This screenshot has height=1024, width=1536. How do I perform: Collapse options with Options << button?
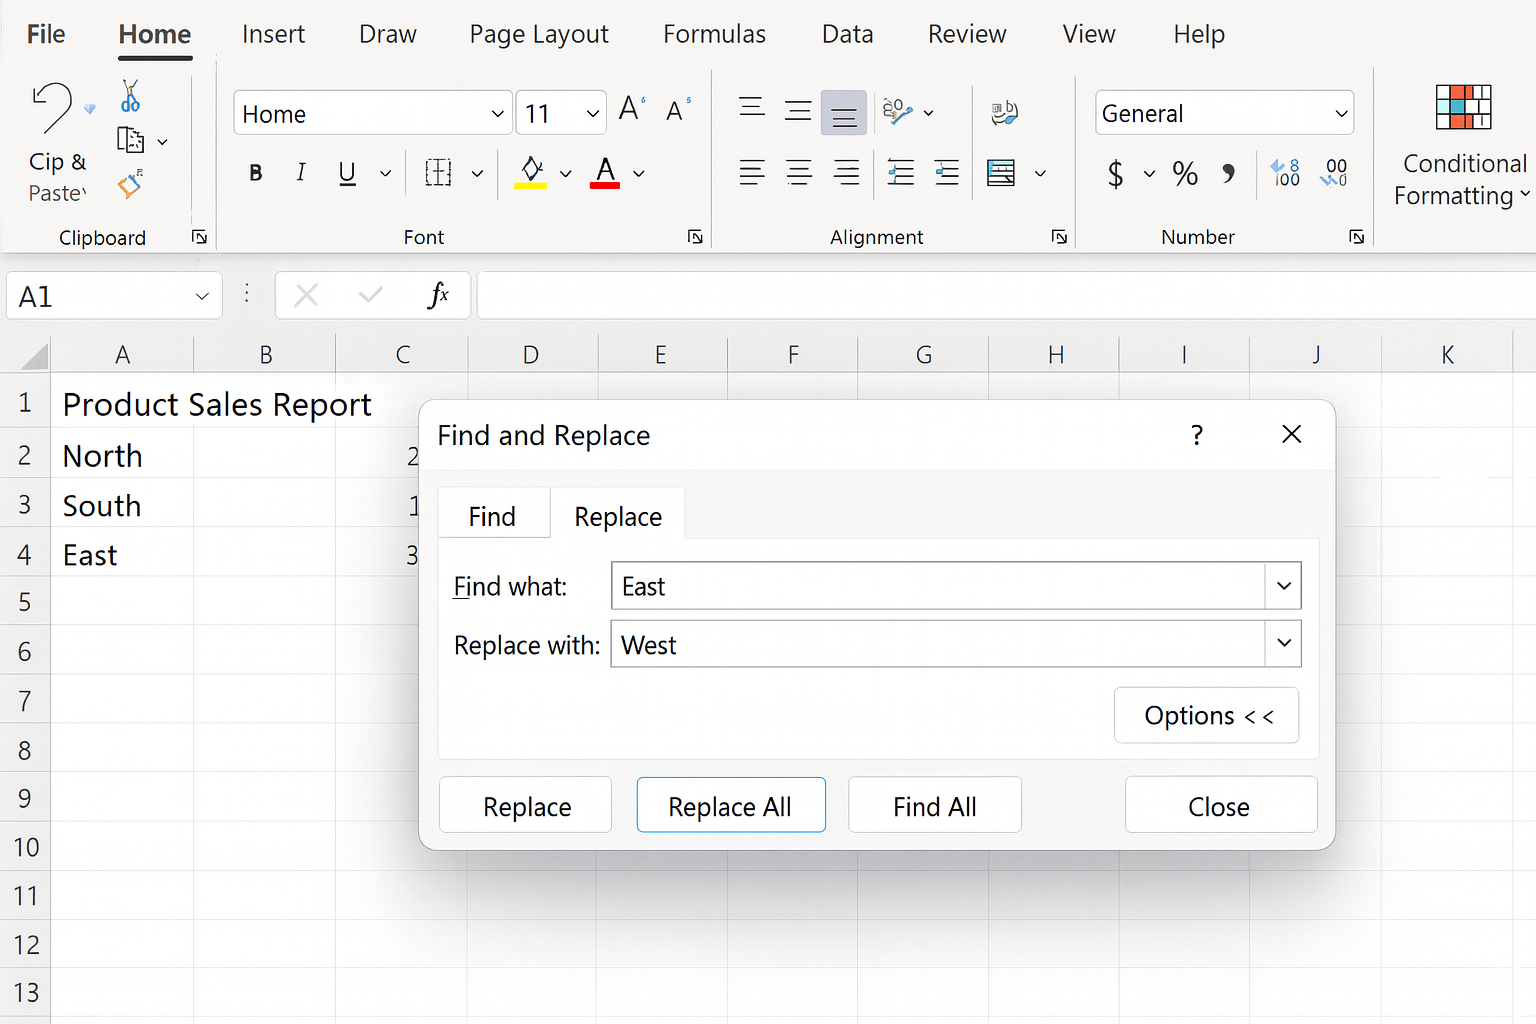coord(1207,715)
